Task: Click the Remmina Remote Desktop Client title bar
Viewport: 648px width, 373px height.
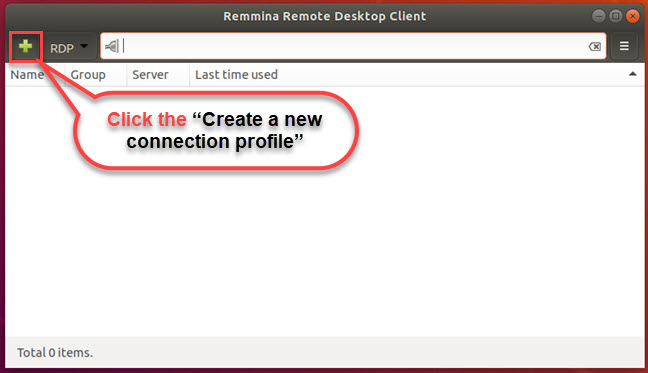Action: point(324,16)
